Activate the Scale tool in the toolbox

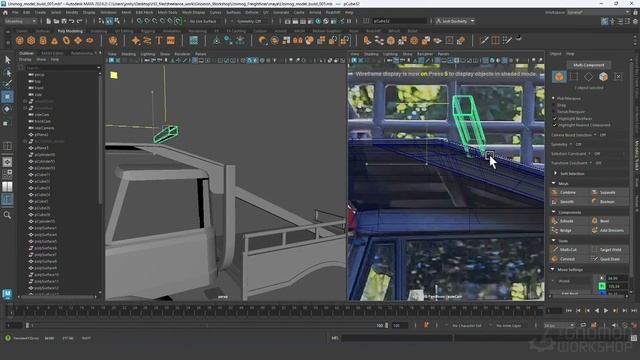click(x=6, y=123)
